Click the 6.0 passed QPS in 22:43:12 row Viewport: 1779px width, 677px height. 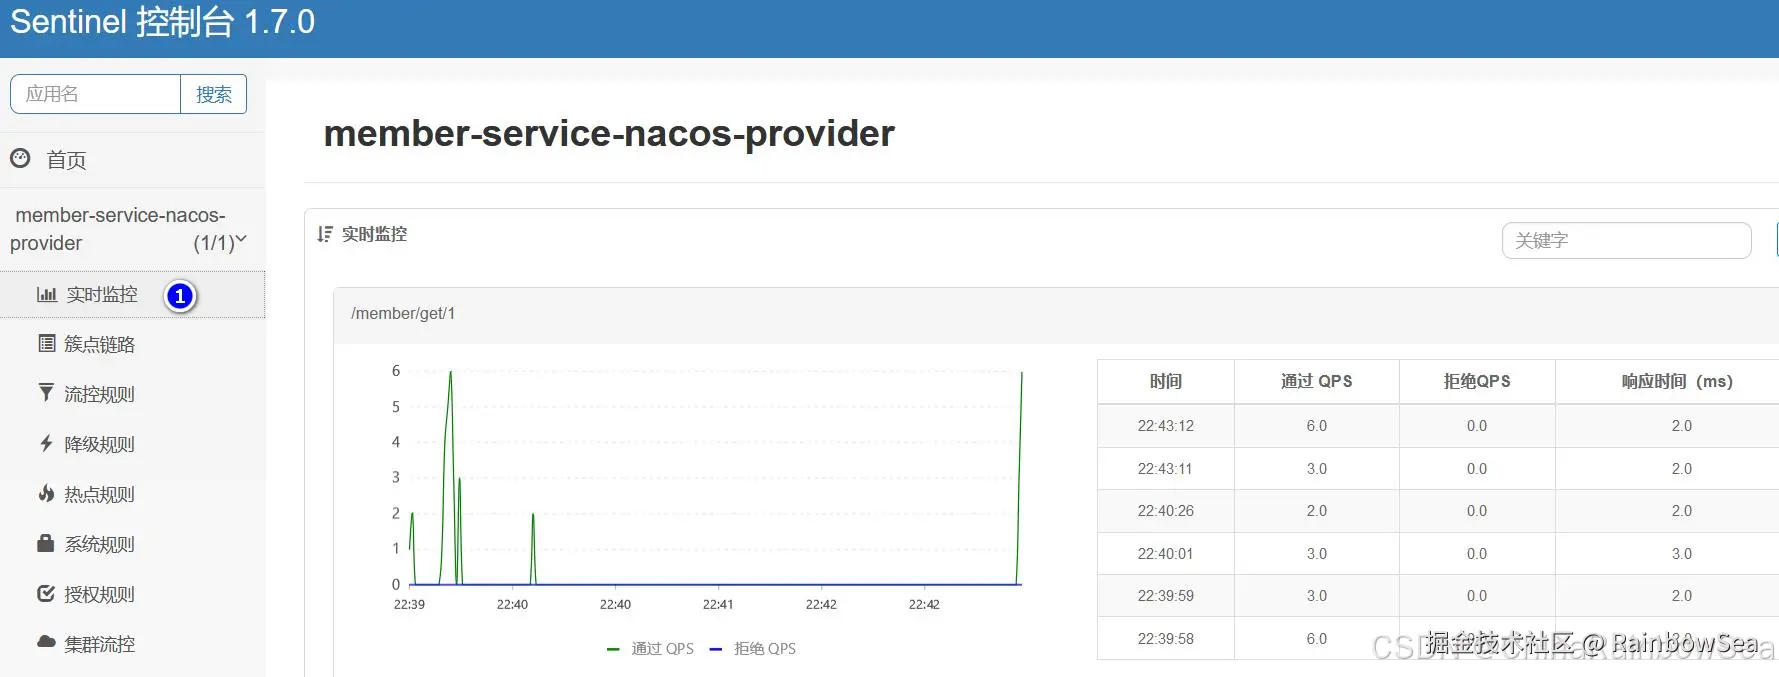[1317, 426]
